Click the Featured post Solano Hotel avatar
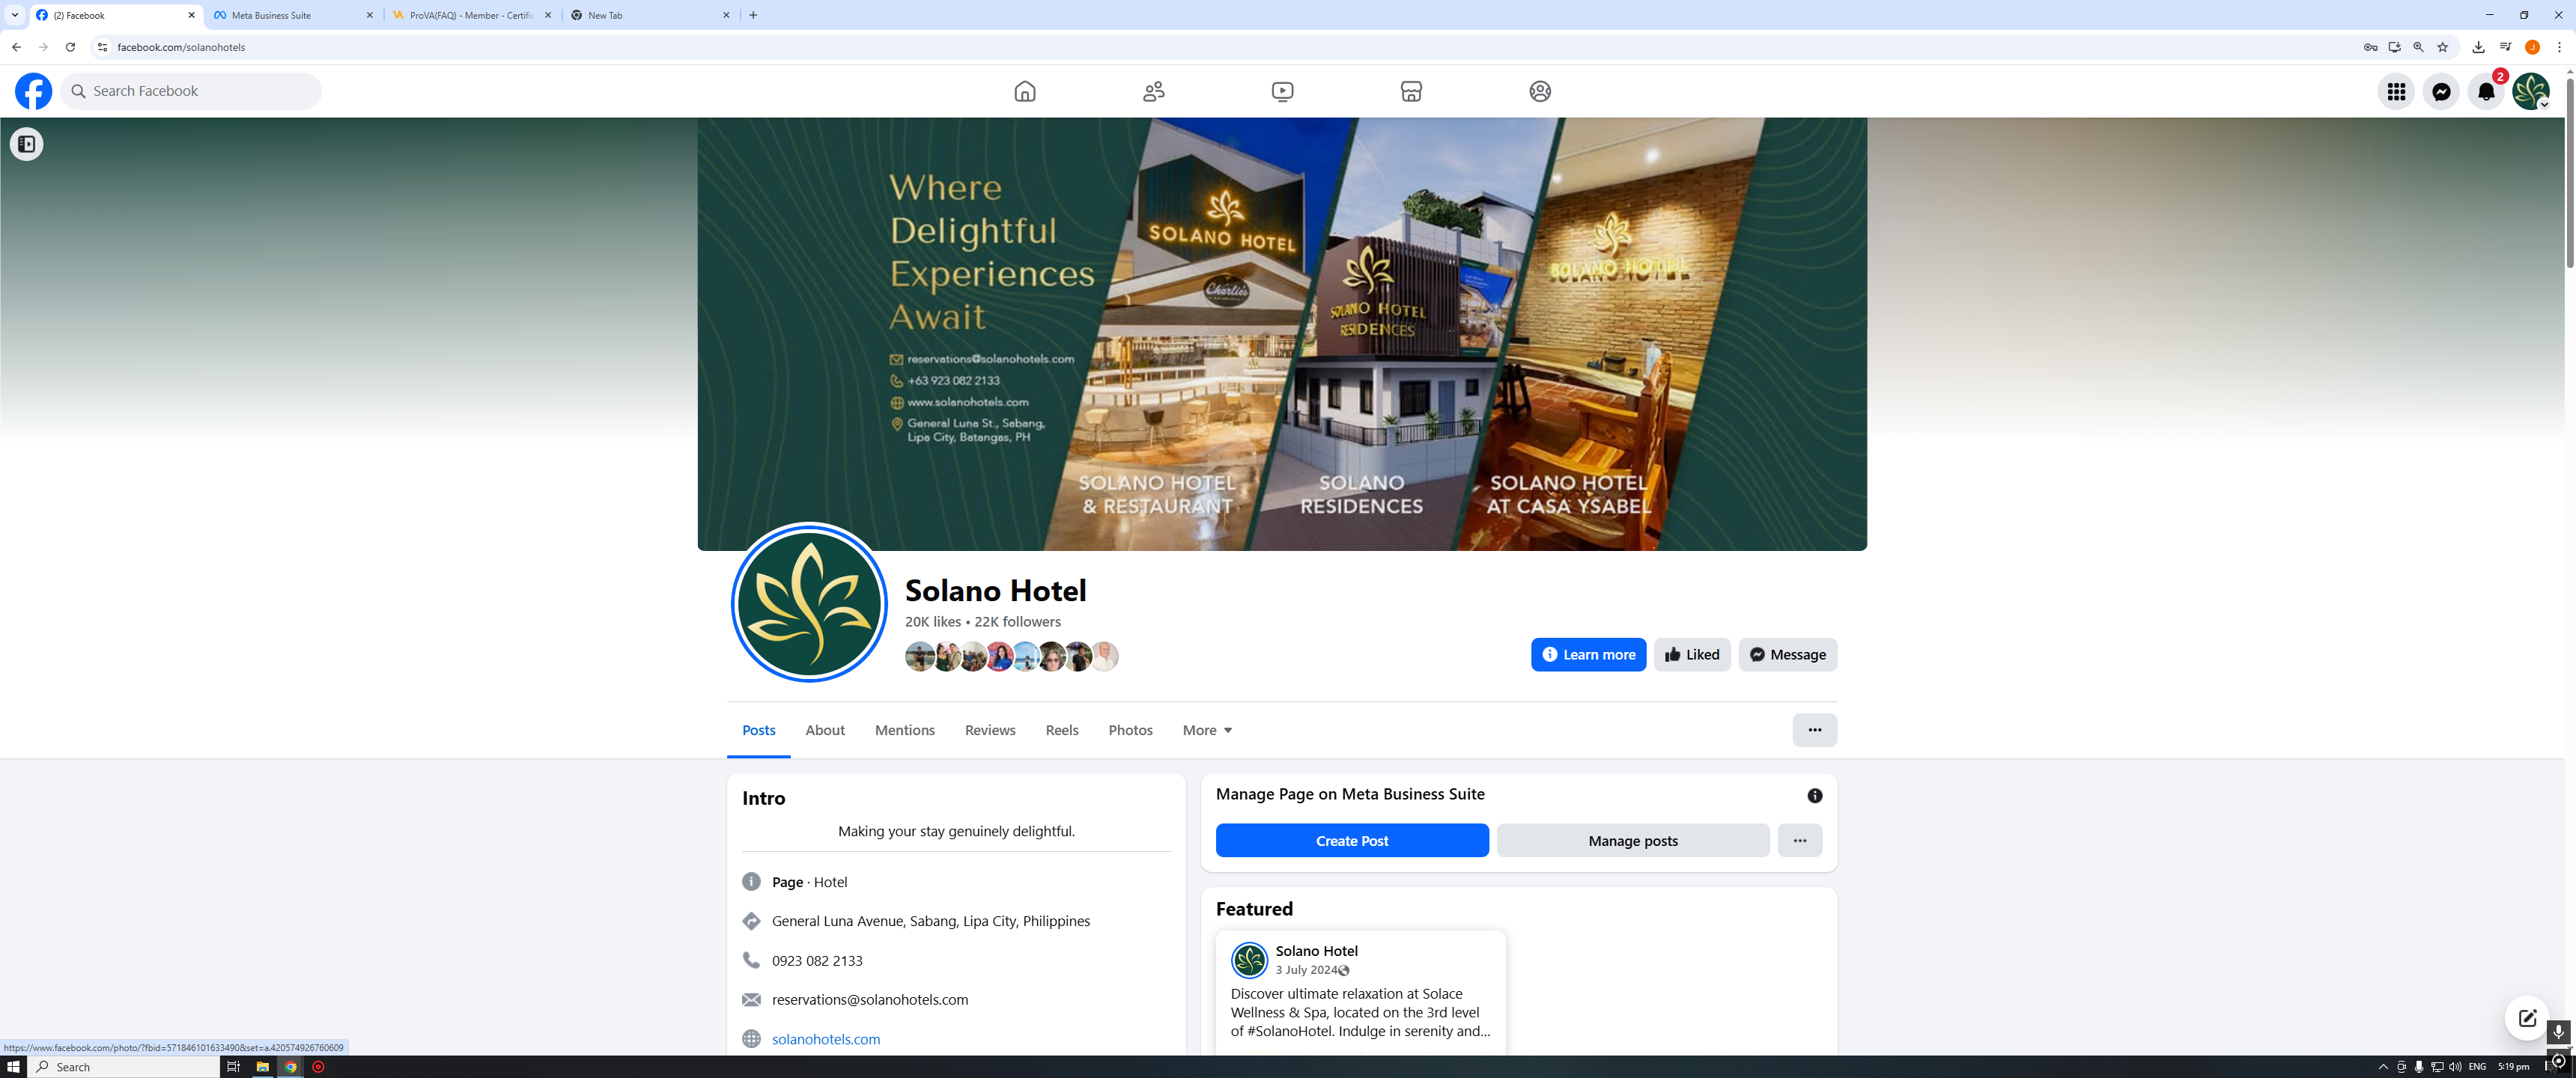This screenshot has width=2576, height=1078. [1249, 960]
